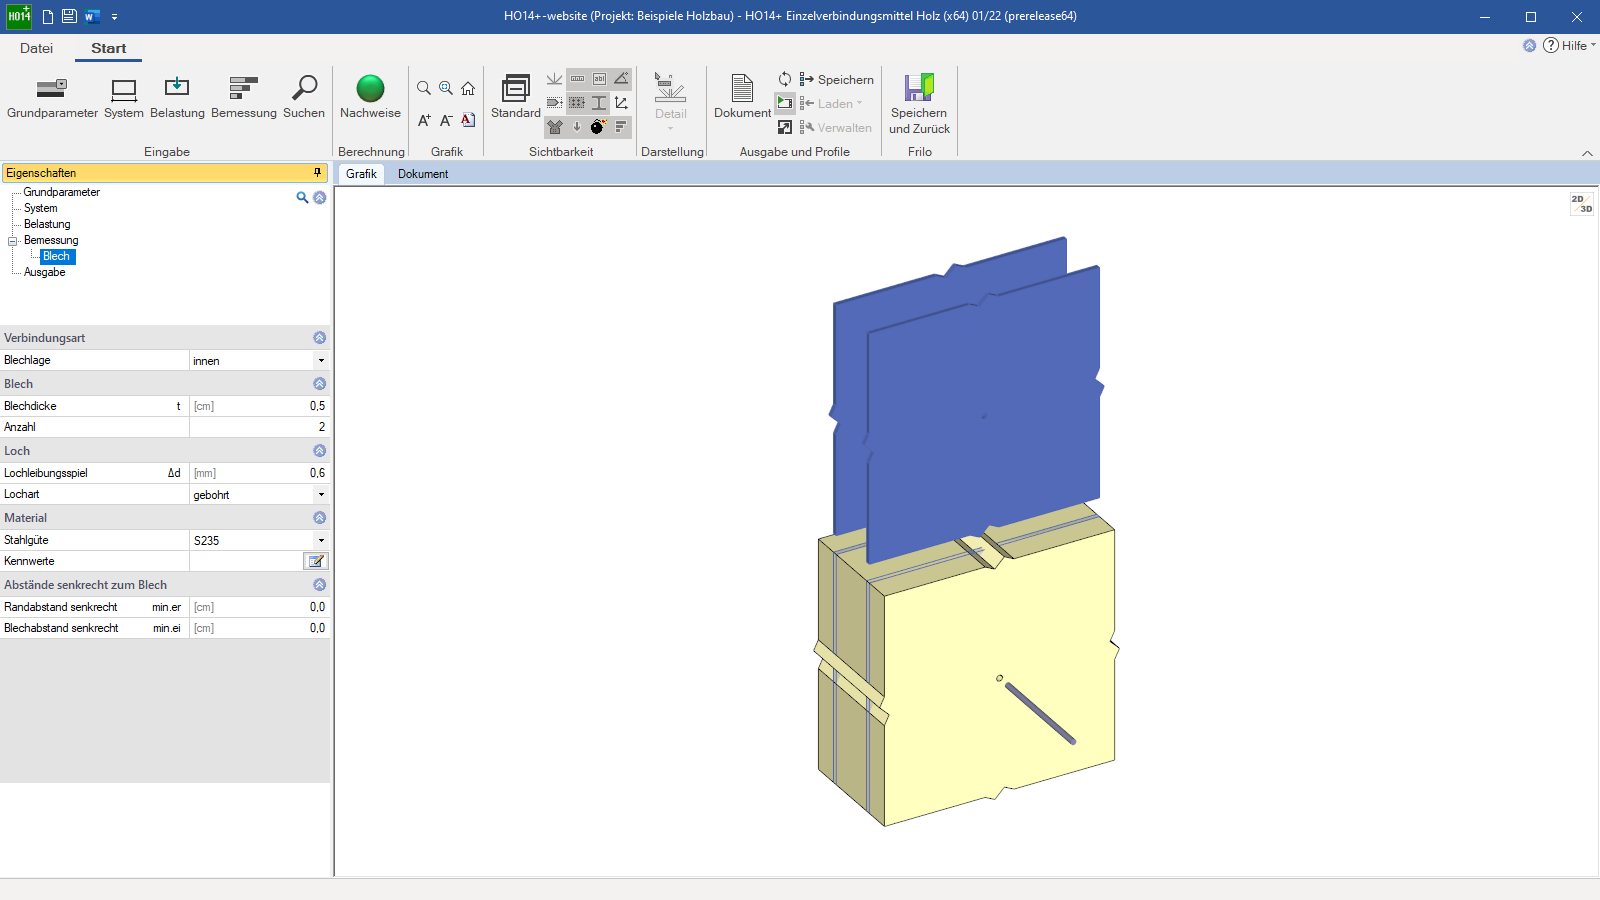Toggle the bomb visibility icon
This screenshot has height=900, width=1600.
coord(598,127)
